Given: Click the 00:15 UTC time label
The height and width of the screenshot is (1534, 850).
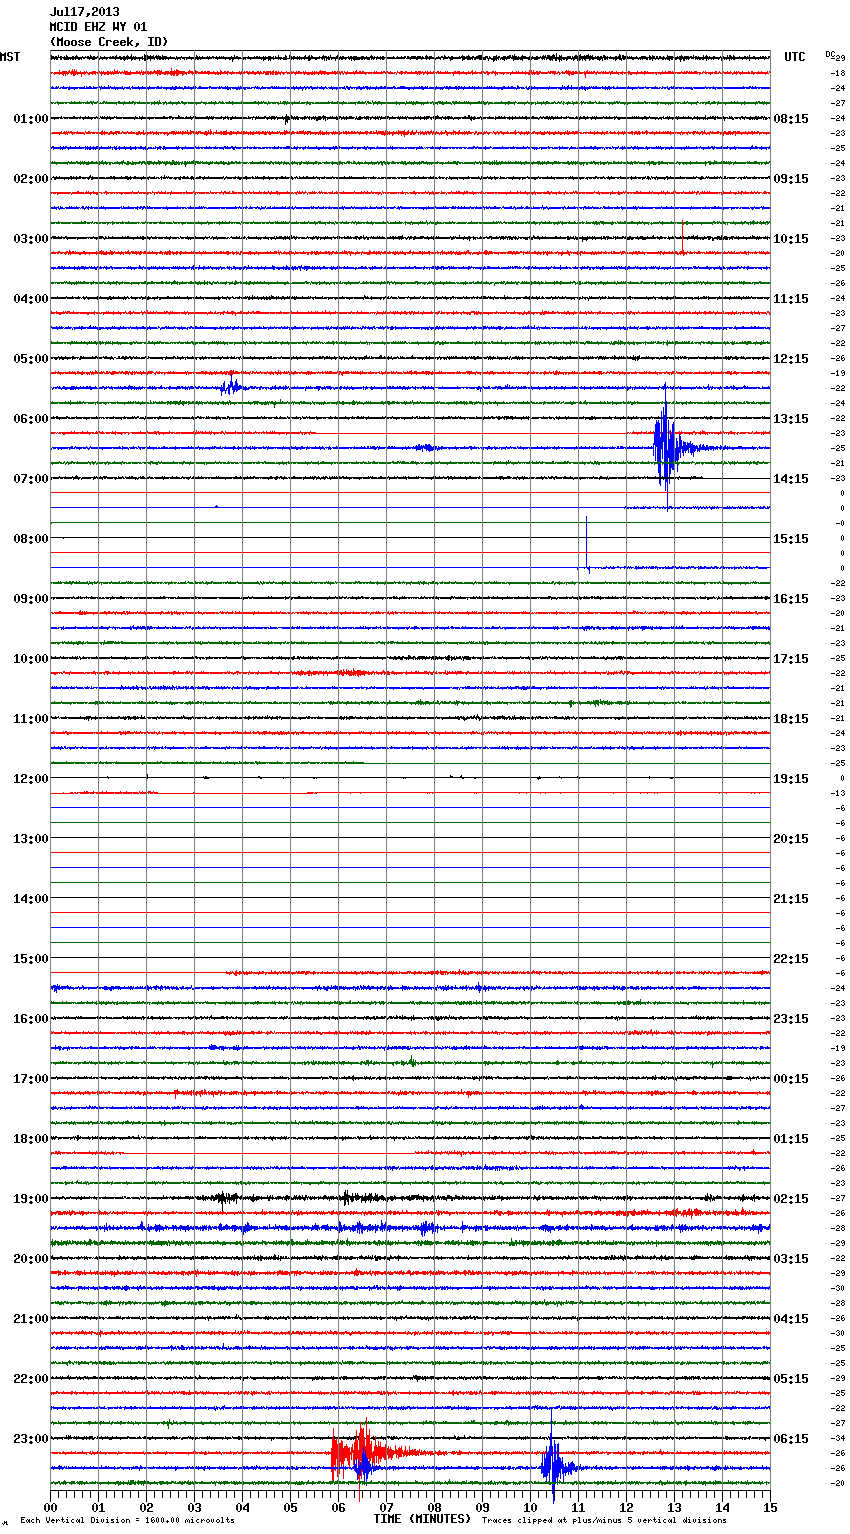Looking at the screenshot, I should pyautogui.click(x=791, y=1079).
